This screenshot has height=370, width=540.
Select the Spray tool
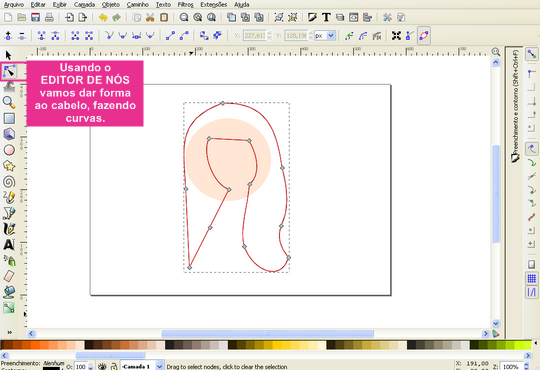(9, 260)
